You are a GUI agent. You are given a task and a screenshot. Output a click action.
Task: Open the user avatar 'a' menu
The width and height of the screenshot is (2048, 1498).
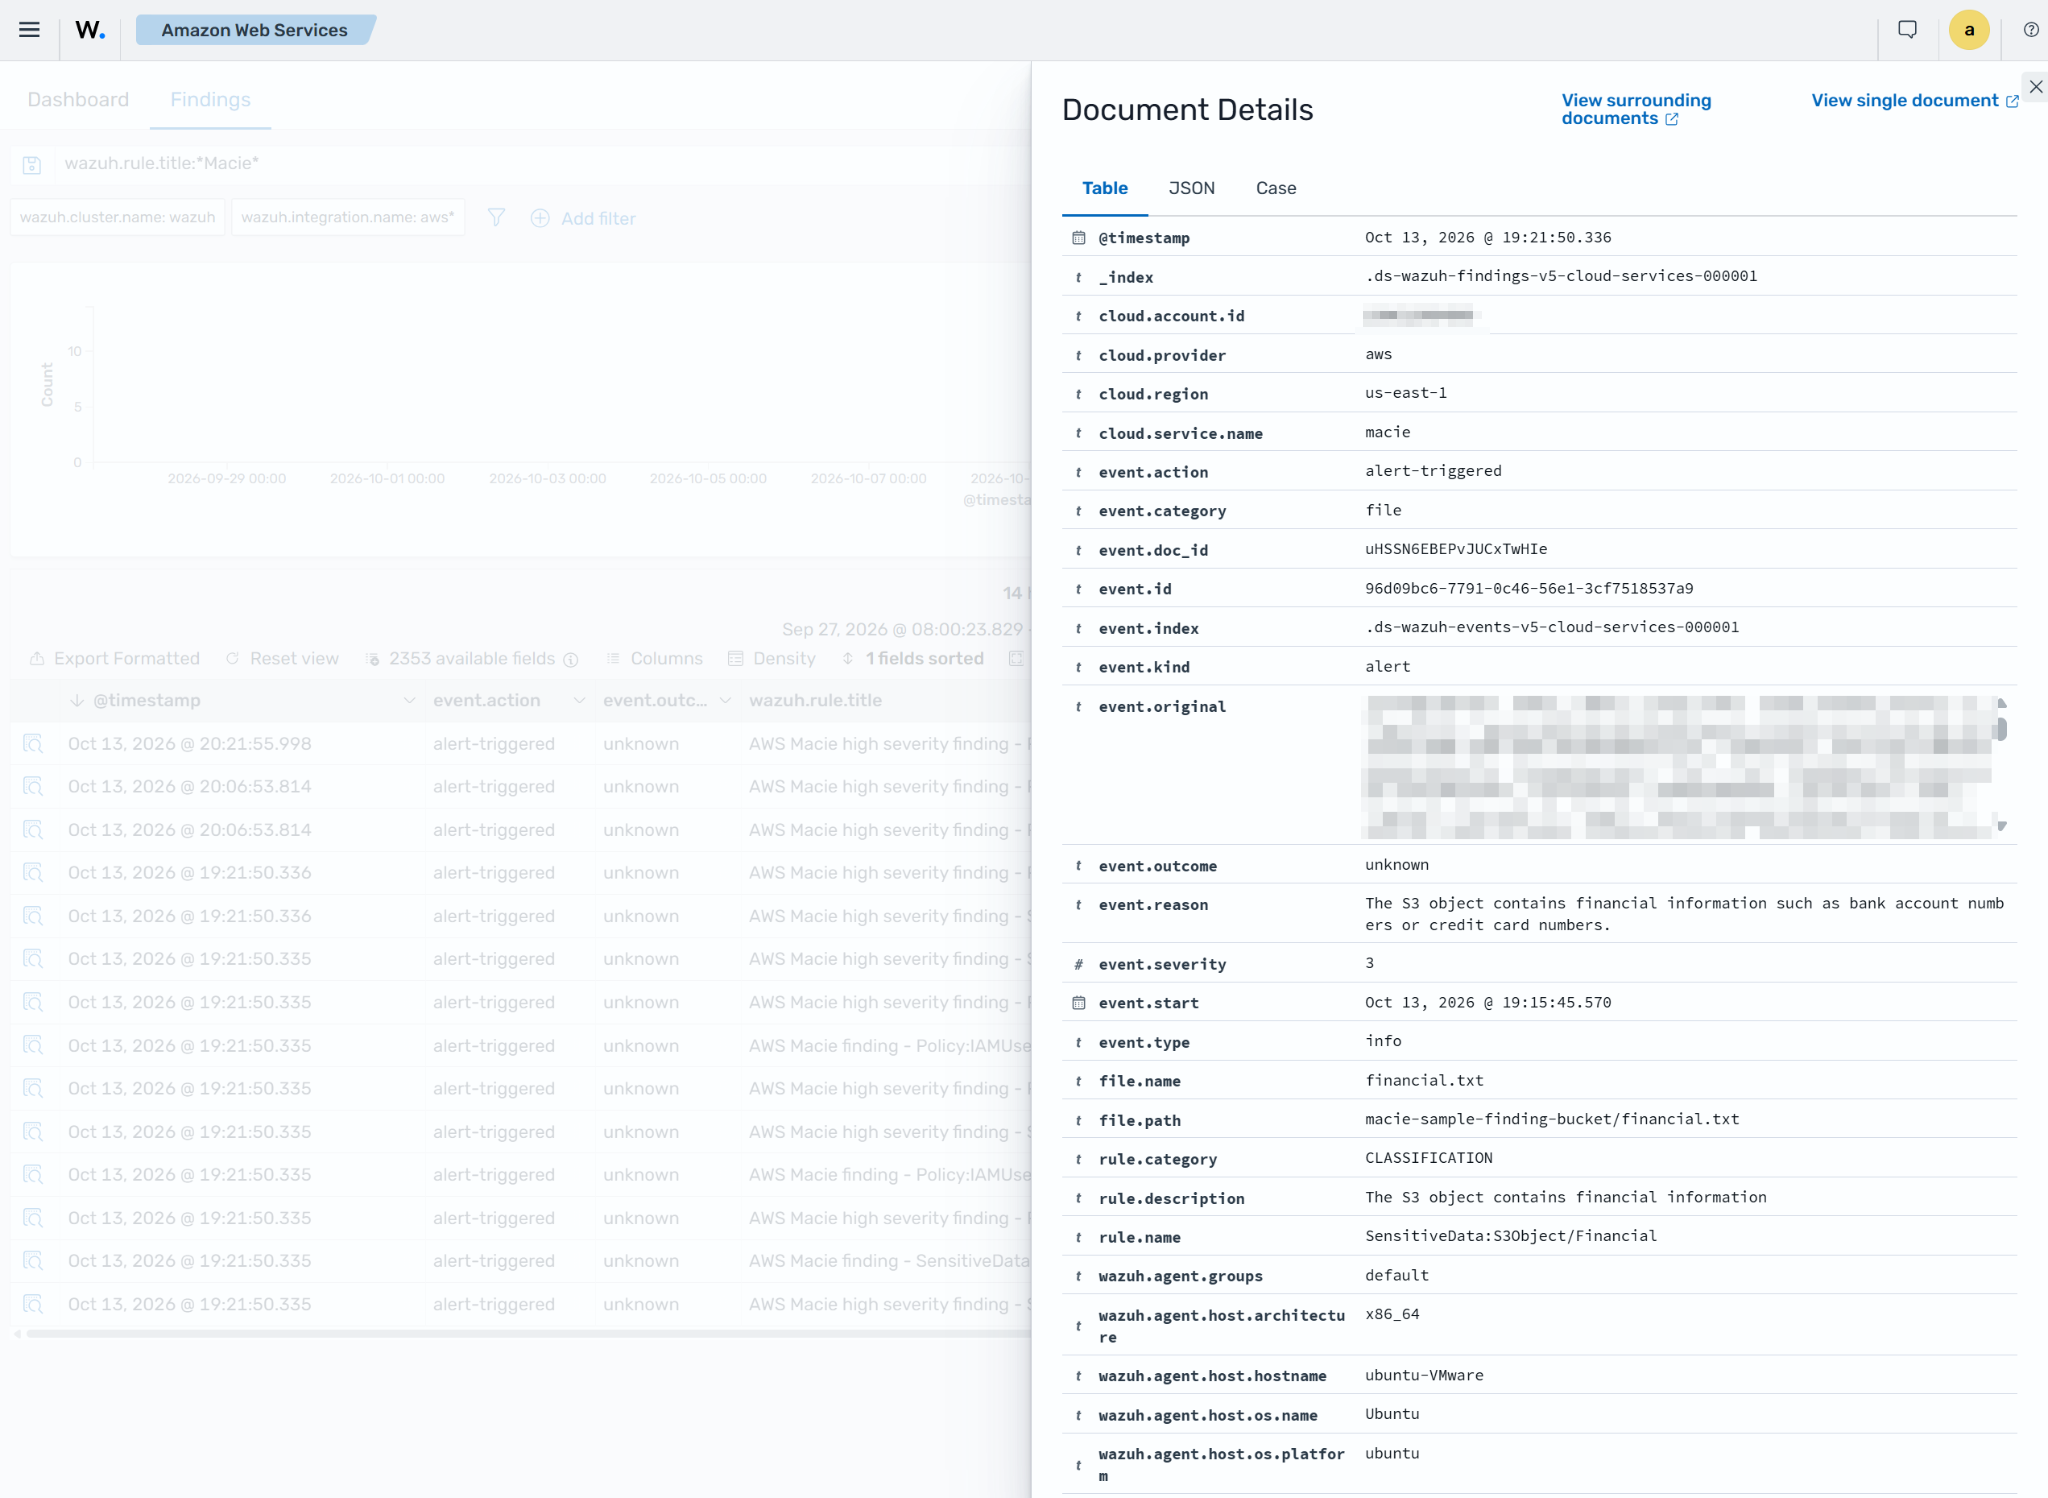(x=1969, y=30)
